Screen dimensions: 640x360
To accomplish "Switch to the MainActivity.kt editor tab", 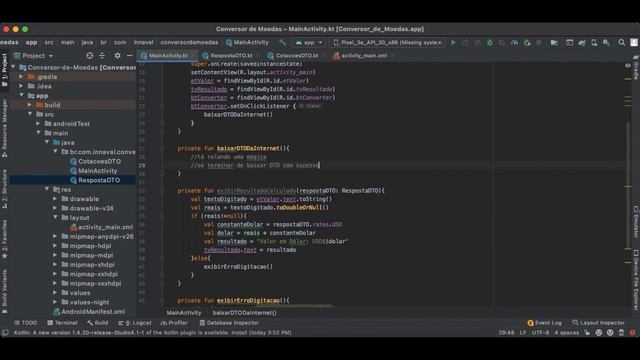I will 167,56.
